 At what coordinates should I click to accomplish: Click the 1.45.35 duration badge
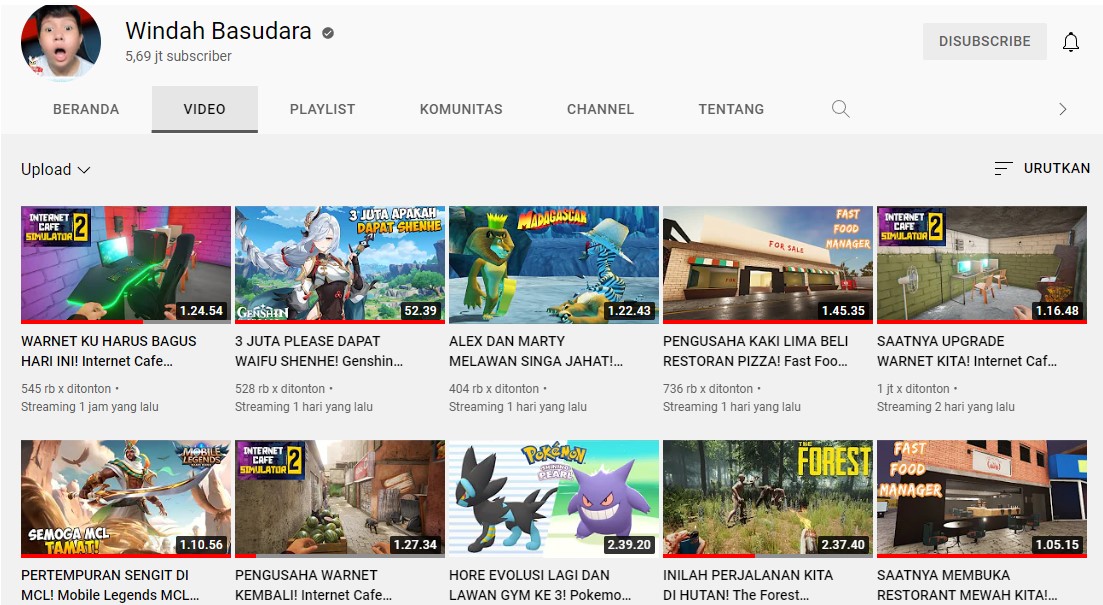click(x=843, y=310)
